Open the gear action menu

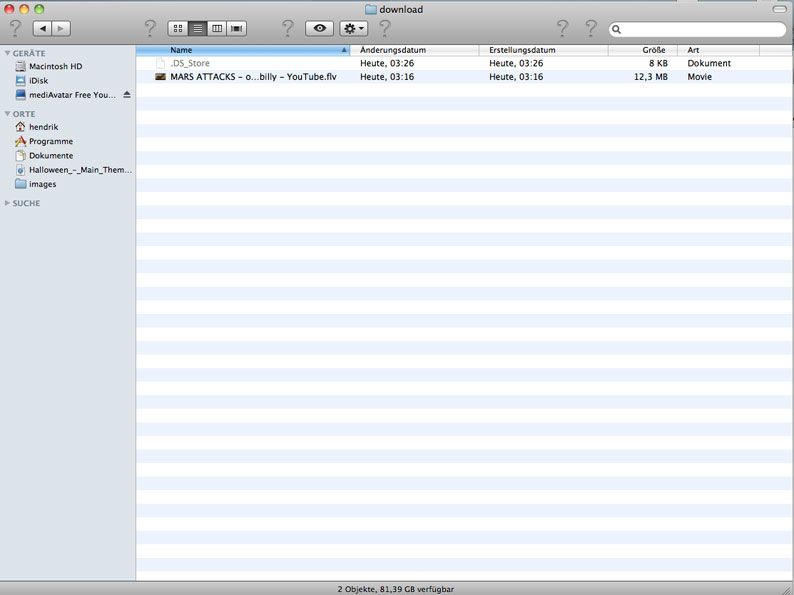(354, 29)
